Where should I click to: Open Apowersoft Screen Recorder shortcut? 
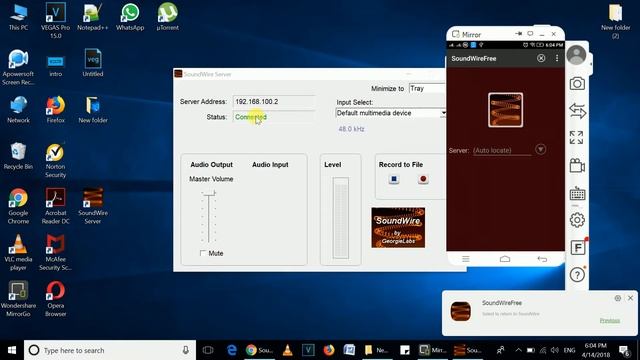point(18,67)
